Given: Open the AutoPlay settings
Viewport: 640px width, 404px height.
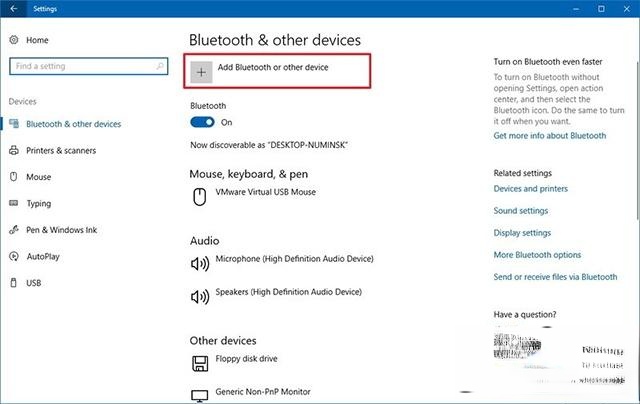Looking at the screenshot, I should (43, 256).
